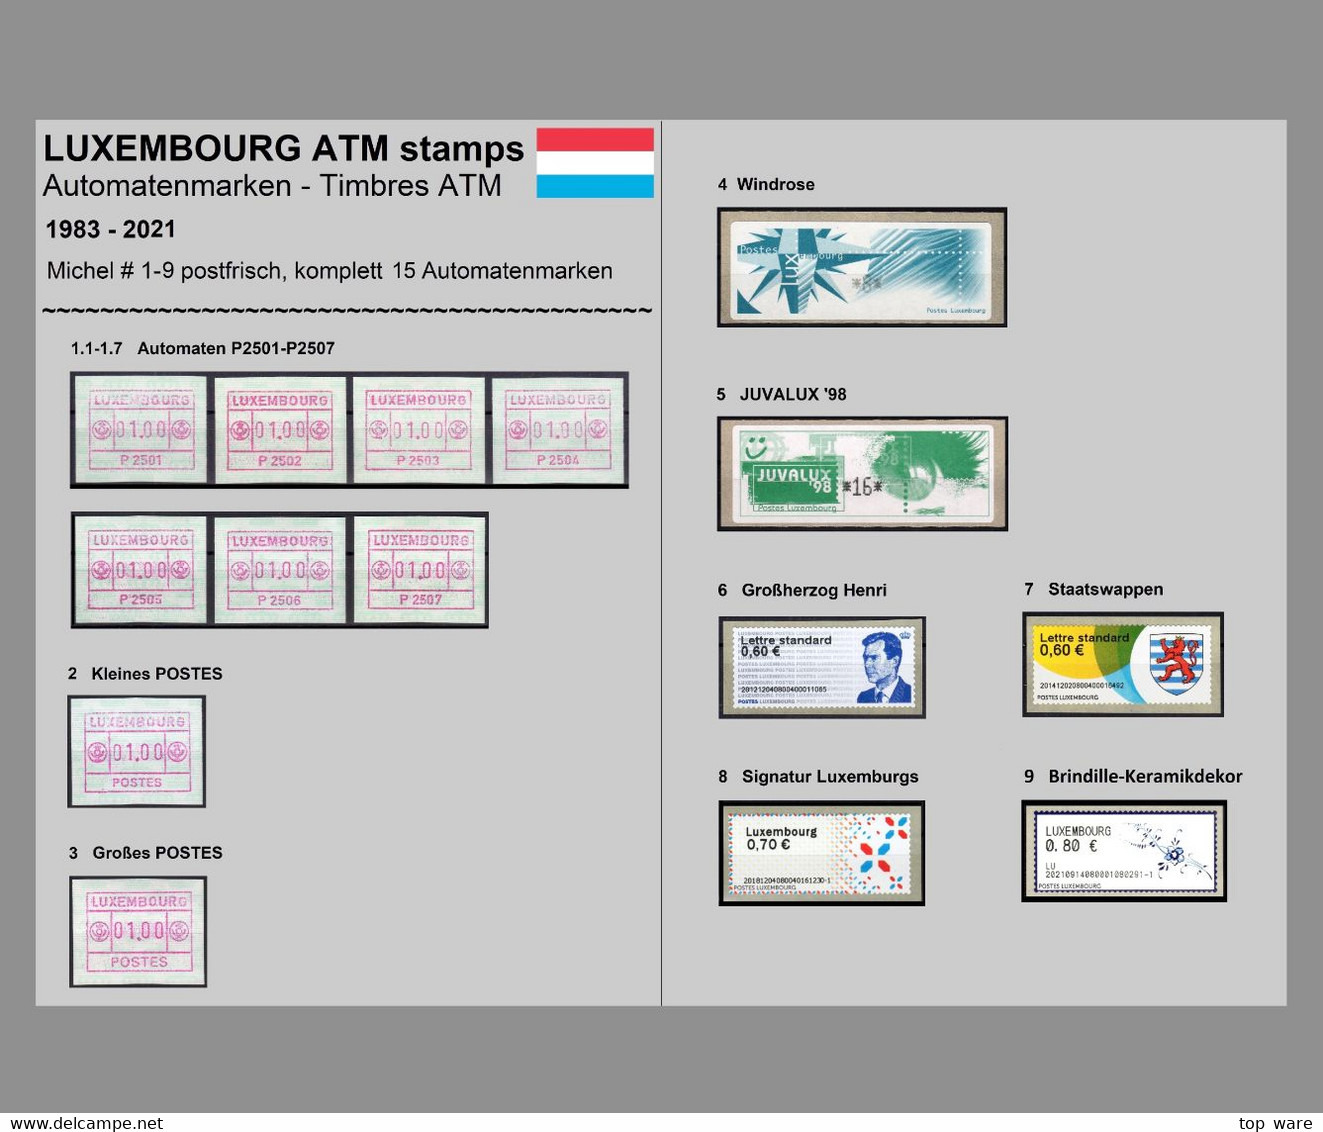Click the '3 Großes POSTES' label
1323x1132 pixels.
pyautogui.click(x=145, y=853)
